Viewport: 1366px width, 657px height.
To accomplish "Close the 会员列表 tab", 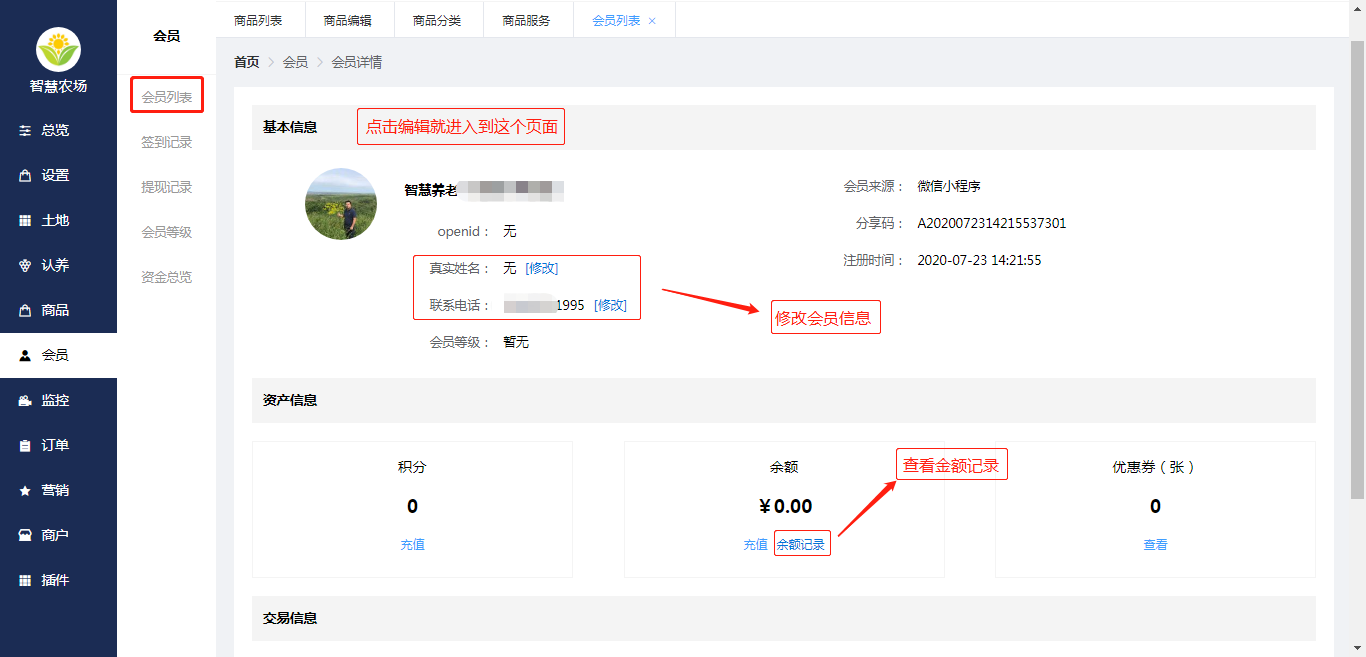I will (652, 21).
